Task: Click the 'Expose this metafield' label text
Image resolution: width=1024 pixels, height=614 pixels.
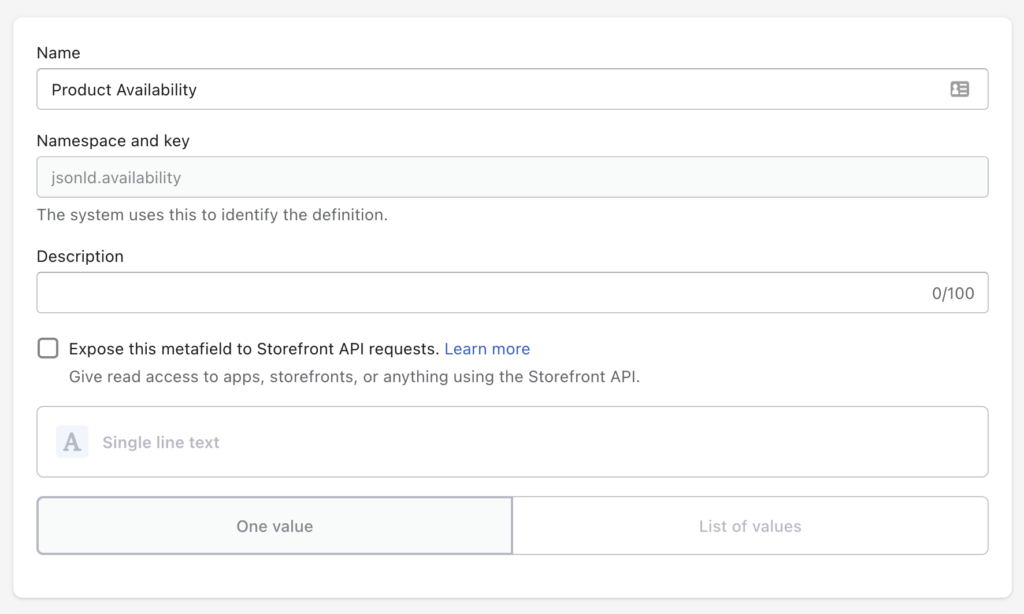Action: point(254,349)
